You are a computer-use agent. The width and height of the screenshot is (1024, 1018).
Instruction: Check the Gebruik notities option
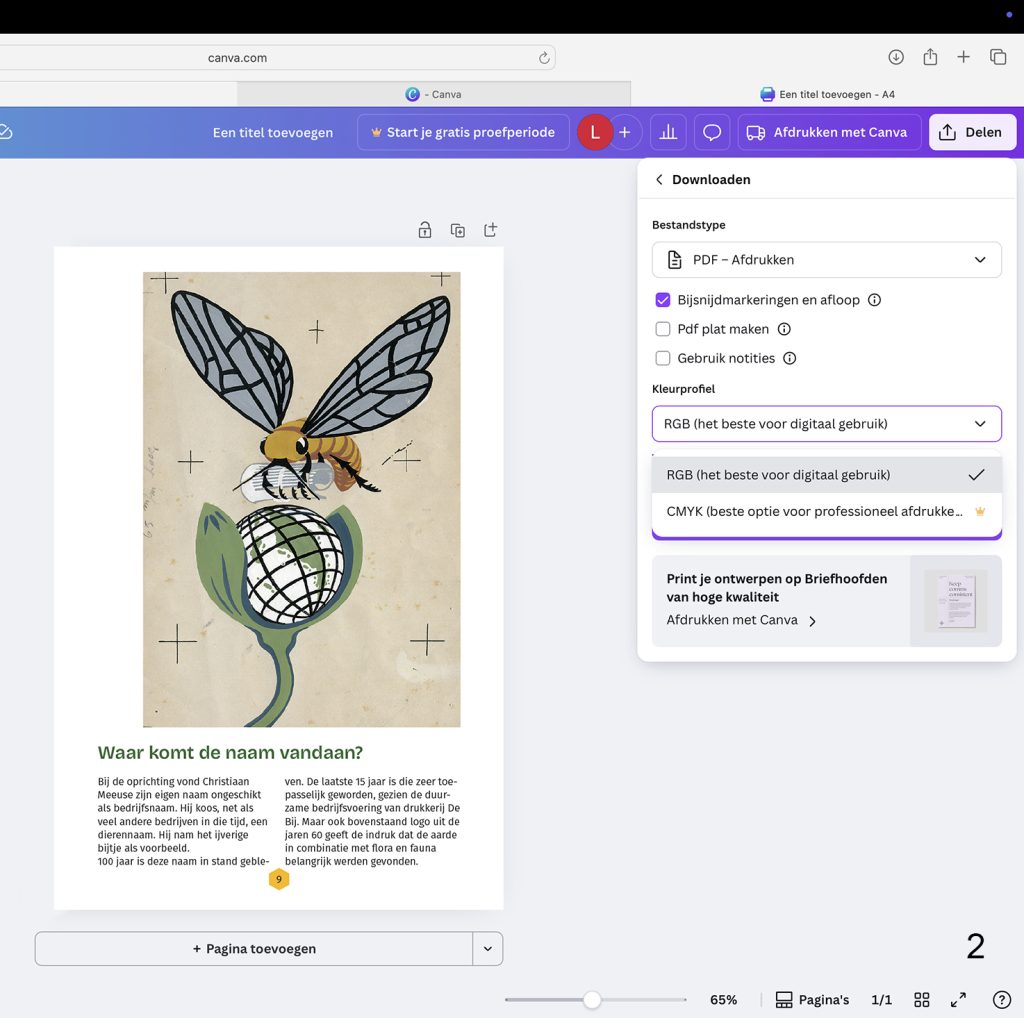pos(663,358)
